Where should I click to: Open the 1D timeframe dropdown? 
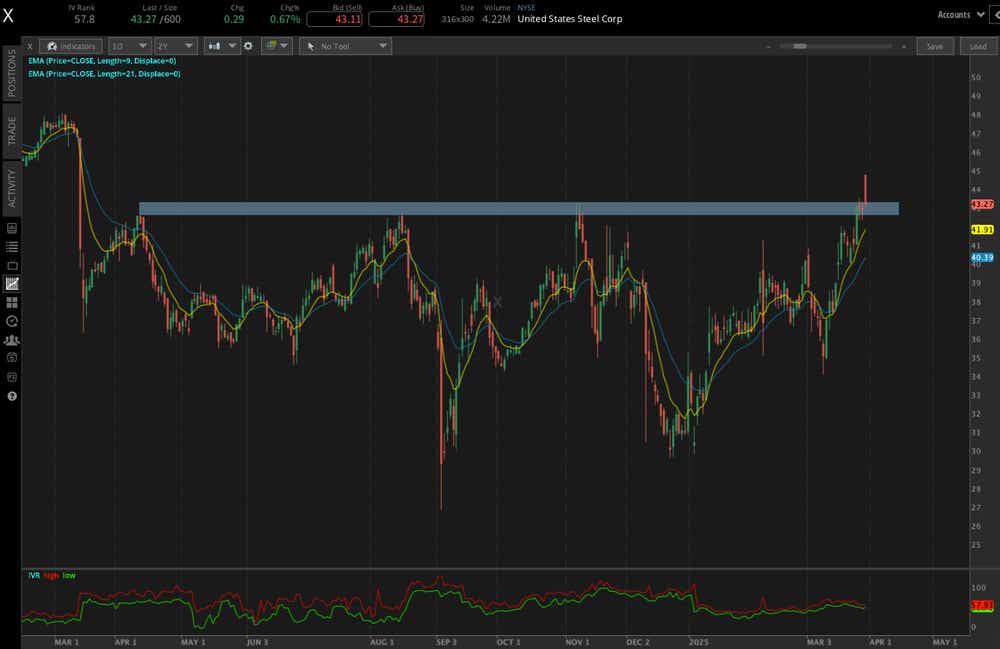pos(129,46)
